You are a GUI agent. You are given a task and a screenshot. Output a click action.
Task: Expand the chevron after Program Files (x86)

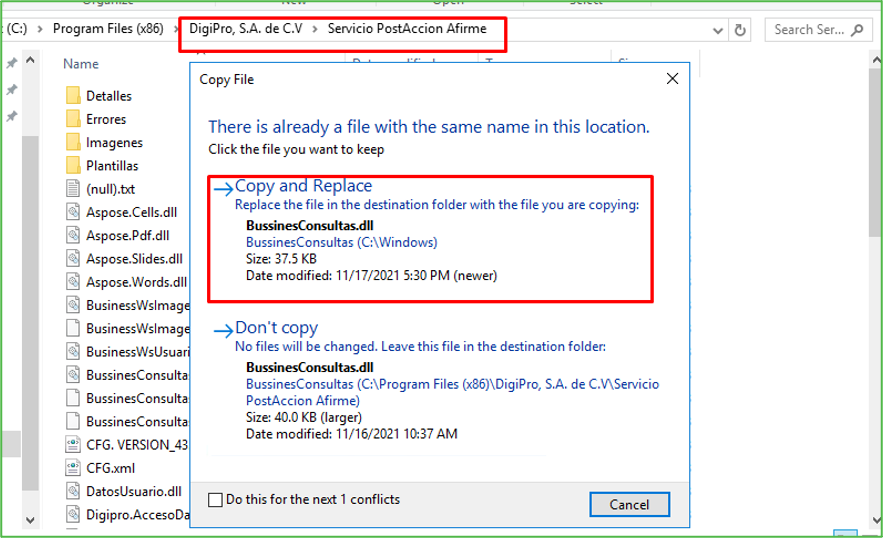coord(169,29)
